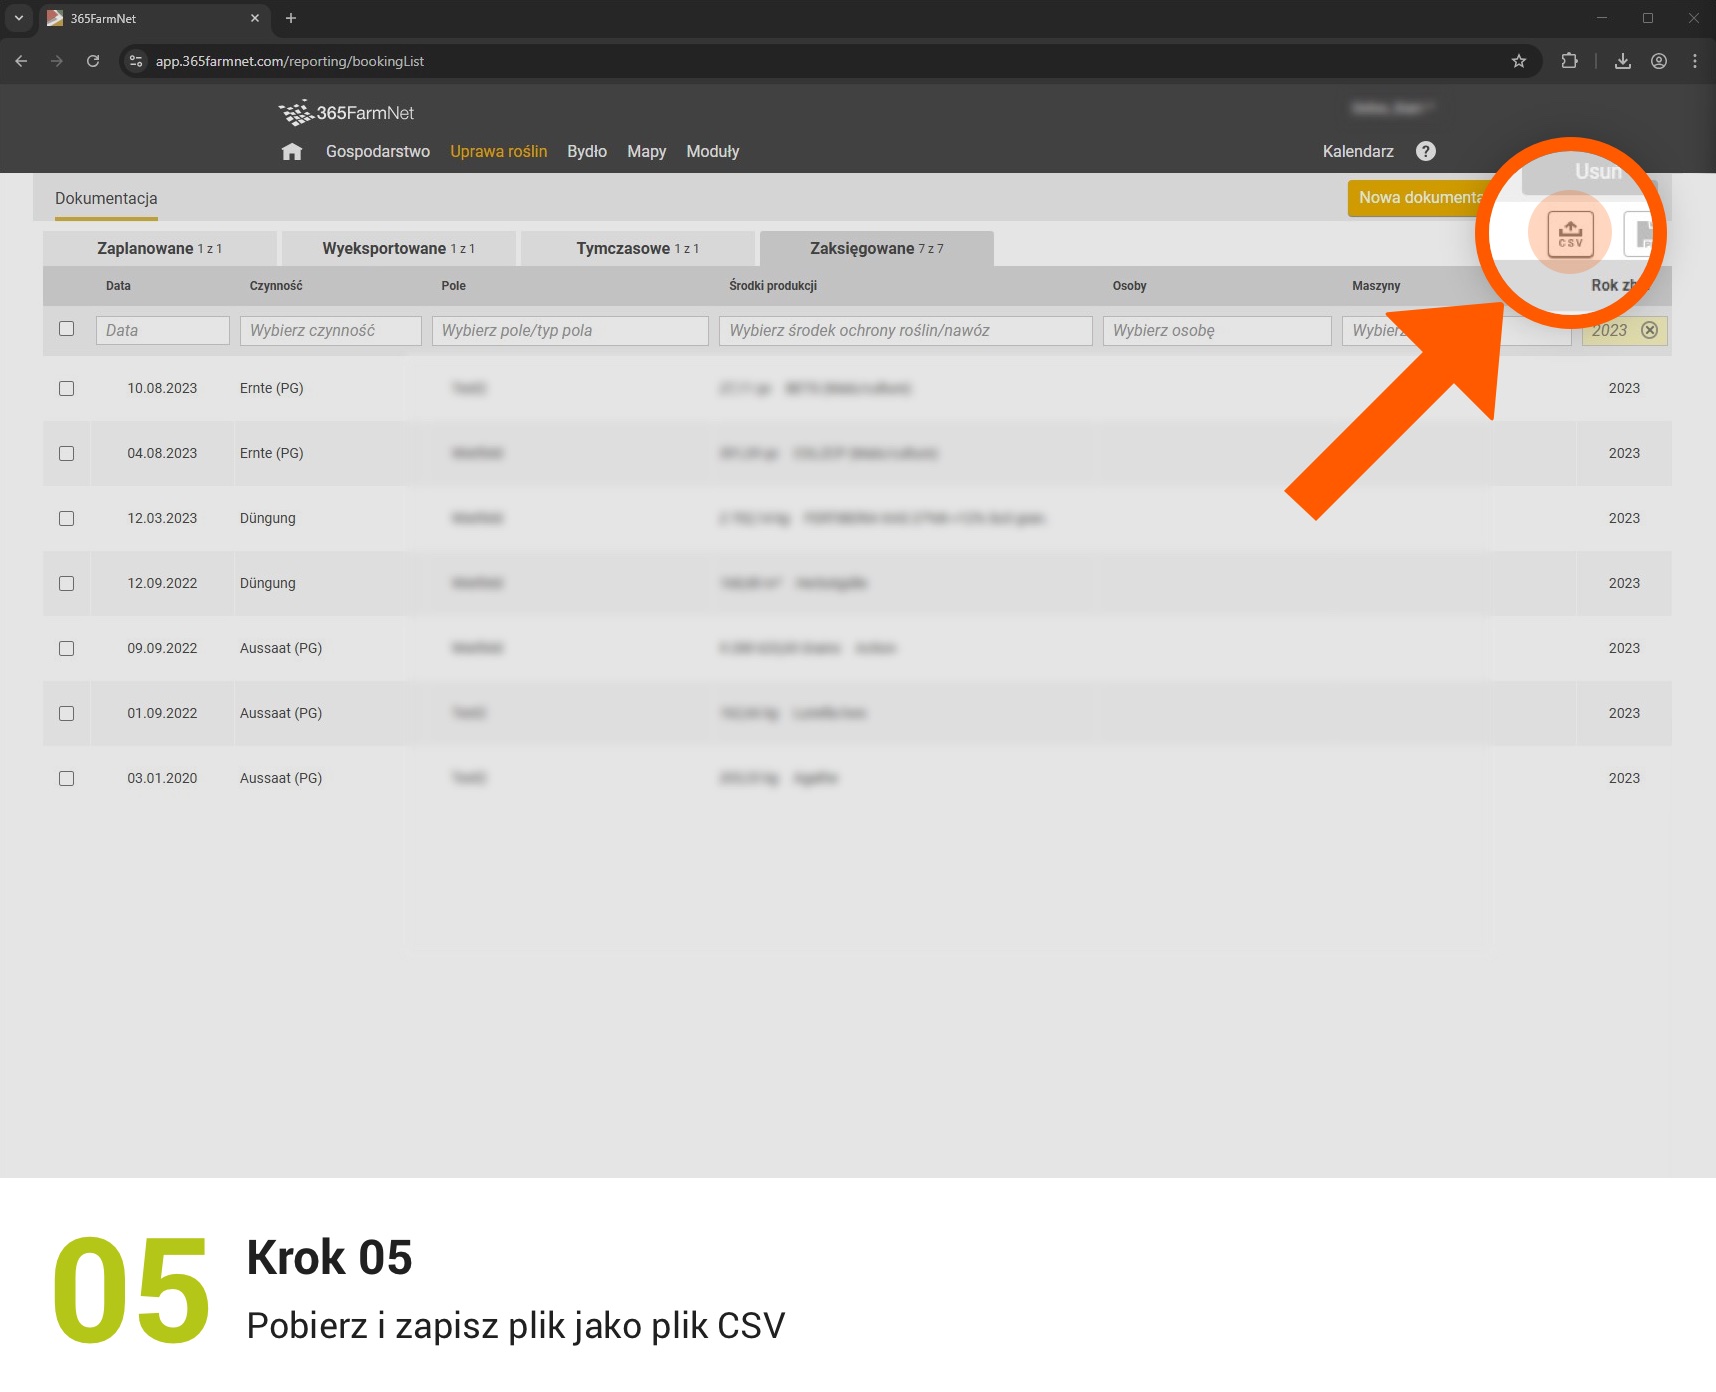Expand the Wybierz czynność filter

tap(330, 331)
